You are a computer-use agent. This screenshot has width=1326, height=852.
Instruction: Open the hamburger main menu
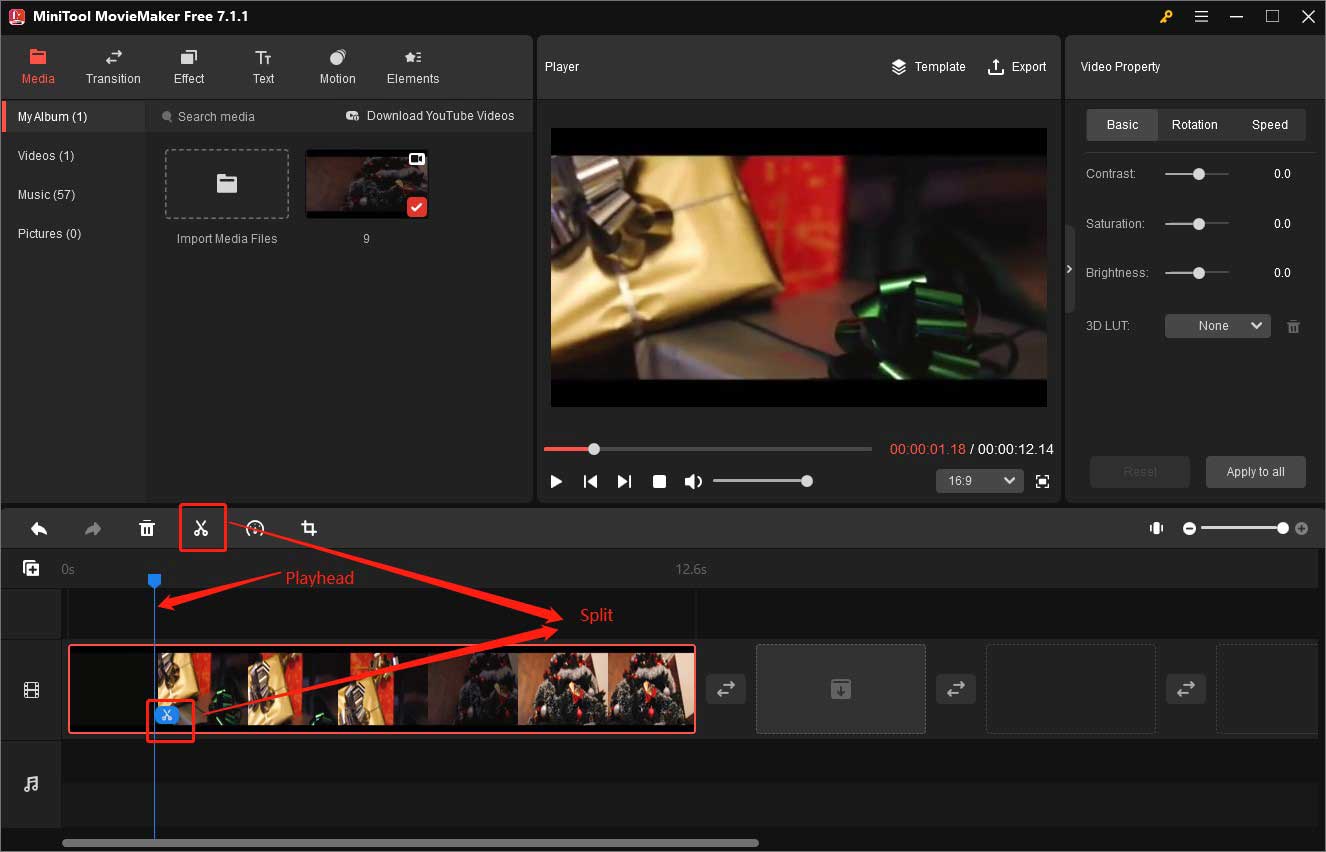pyautogui.click(x=1201, y=16)
